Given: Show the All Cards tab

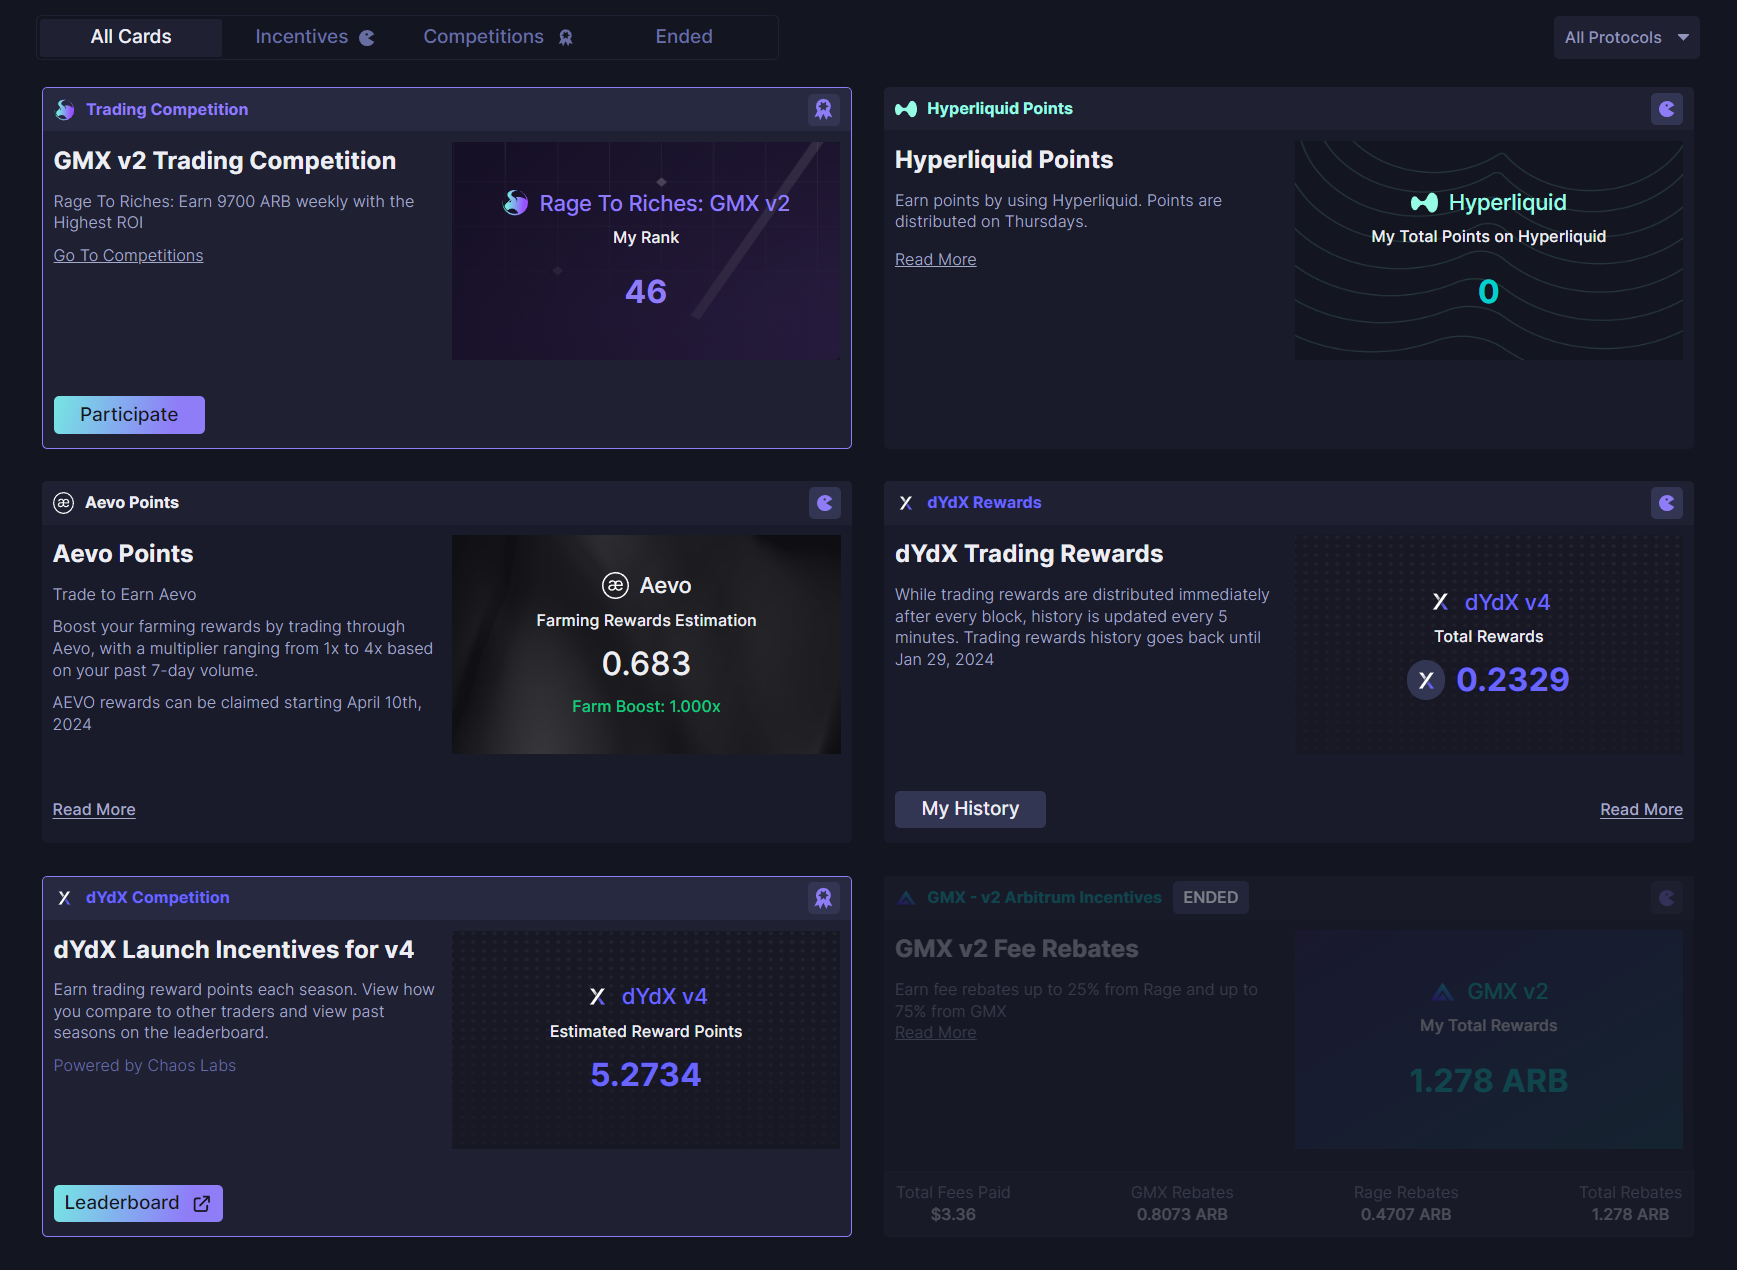Looking at the screenshot, I should [131, 37].
